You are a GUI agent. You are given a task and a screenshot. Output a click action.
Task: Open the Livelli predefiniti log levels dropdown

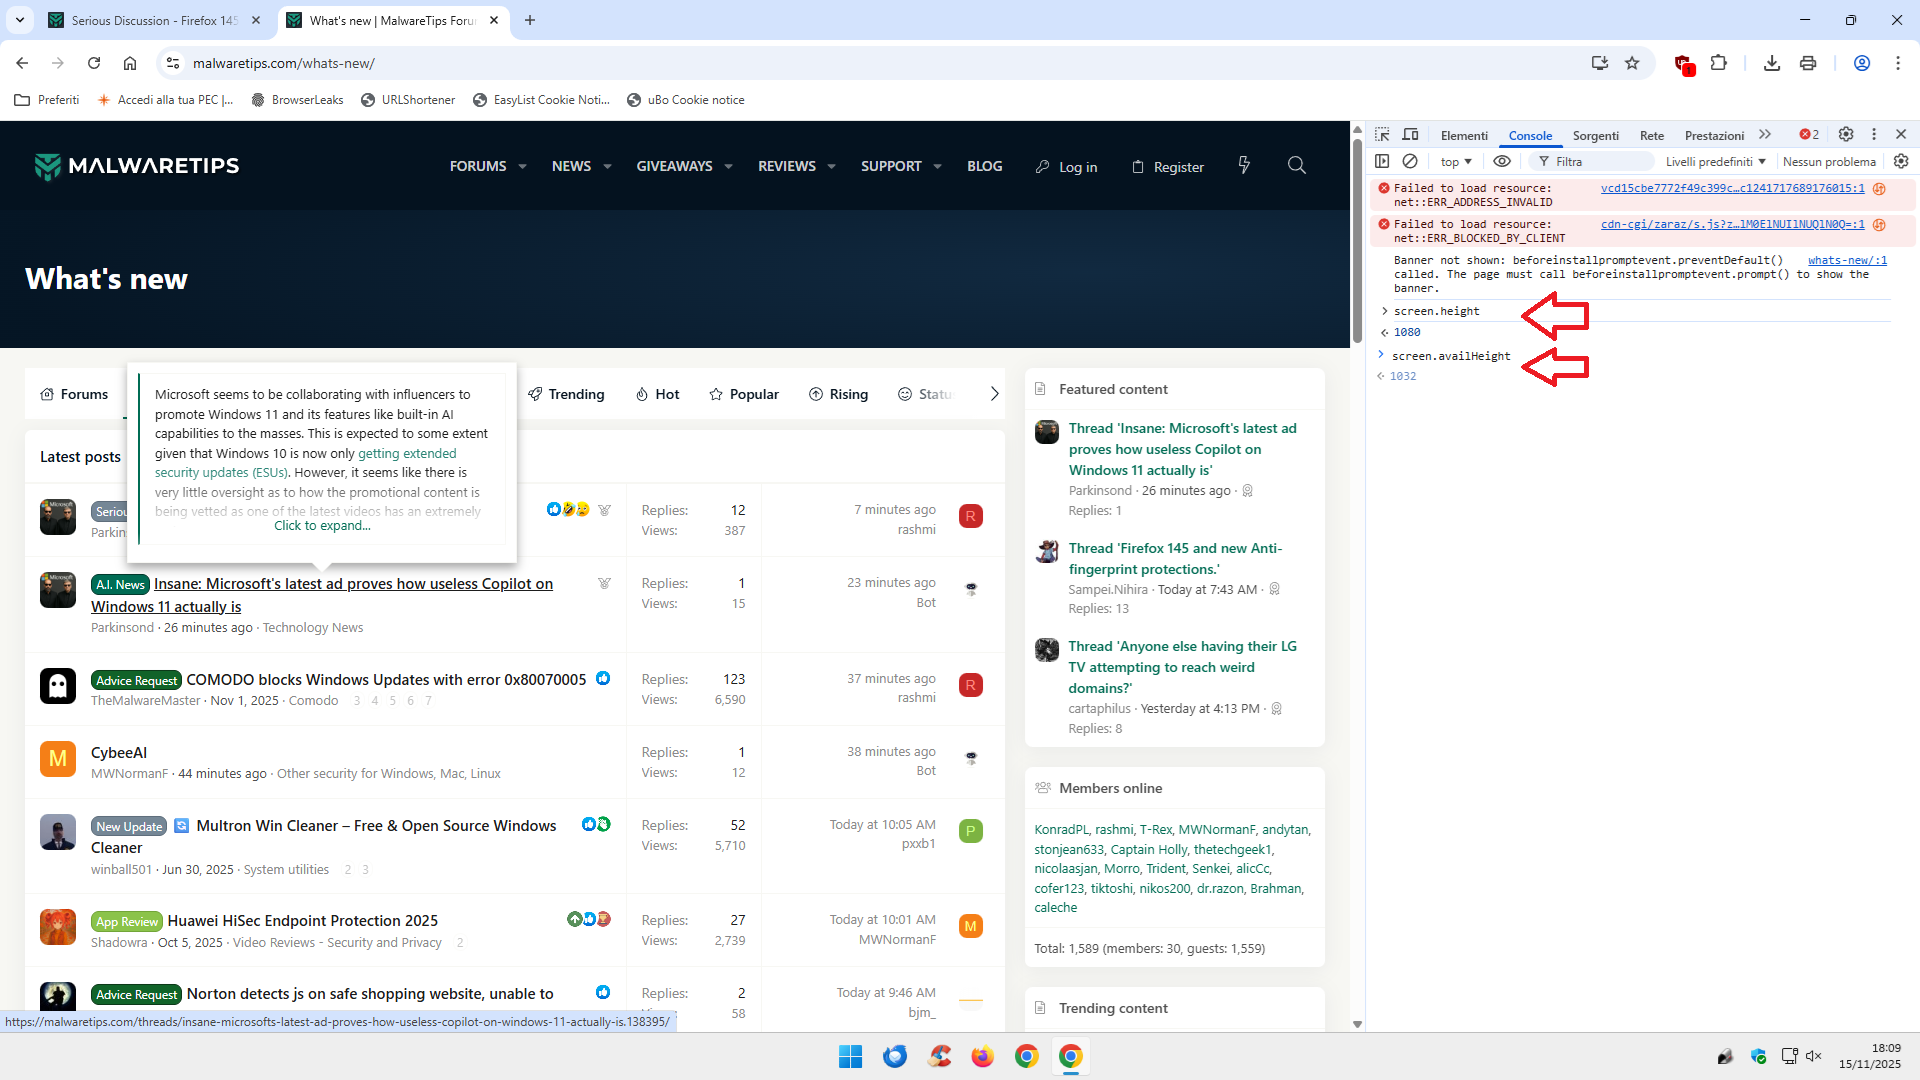[1716, 161]
